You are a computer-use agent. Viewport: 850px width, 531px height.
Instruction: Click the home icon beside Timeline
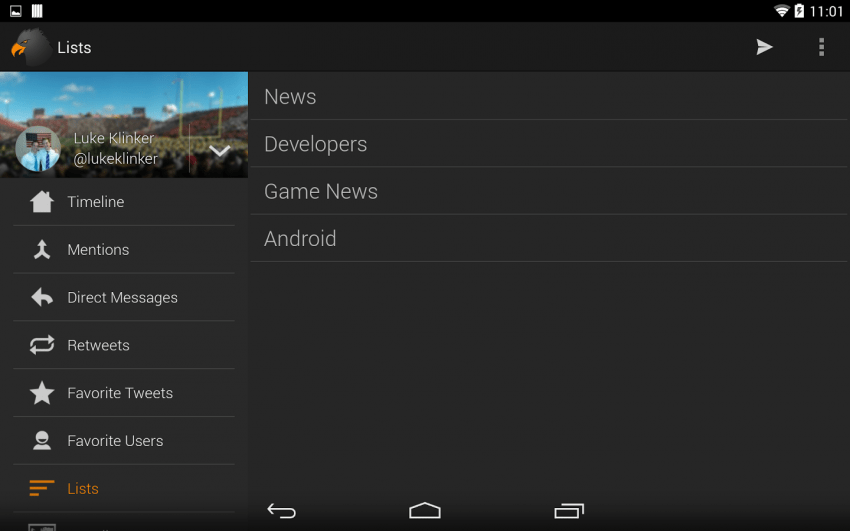tap(42, 202)
